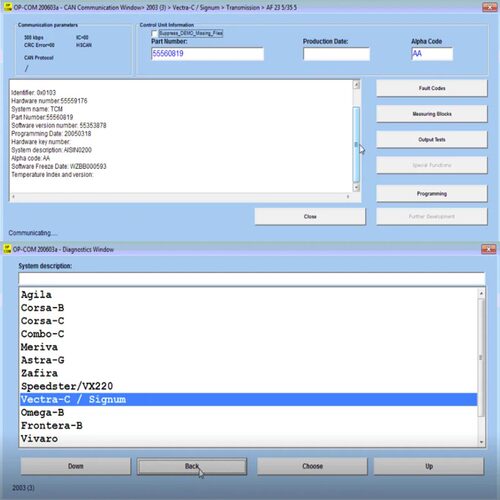The height and width of the screenshot is (500, 500).
Task: Click the OP-COM icon in CAN Communication window title
Action: click(x=7, y=7)
